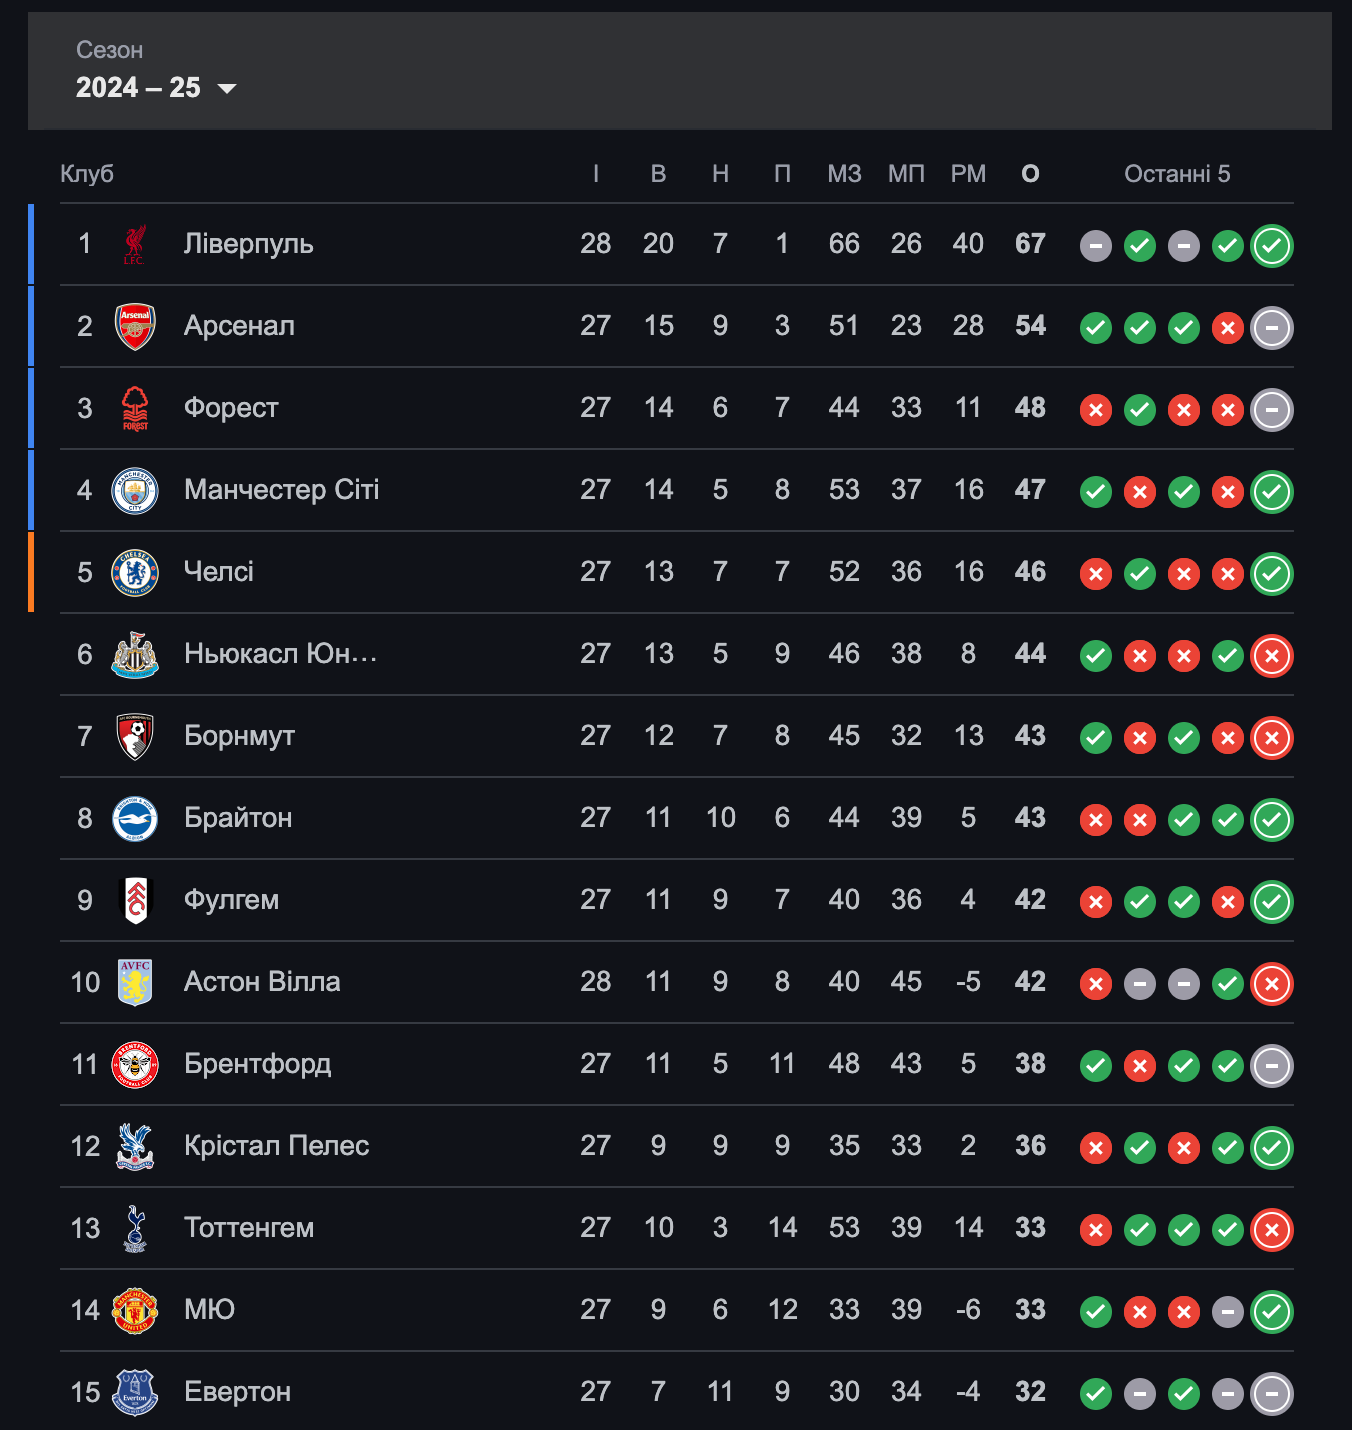
Task: Click Arsenal's latest draw result circle
Action: point(1272,328)
